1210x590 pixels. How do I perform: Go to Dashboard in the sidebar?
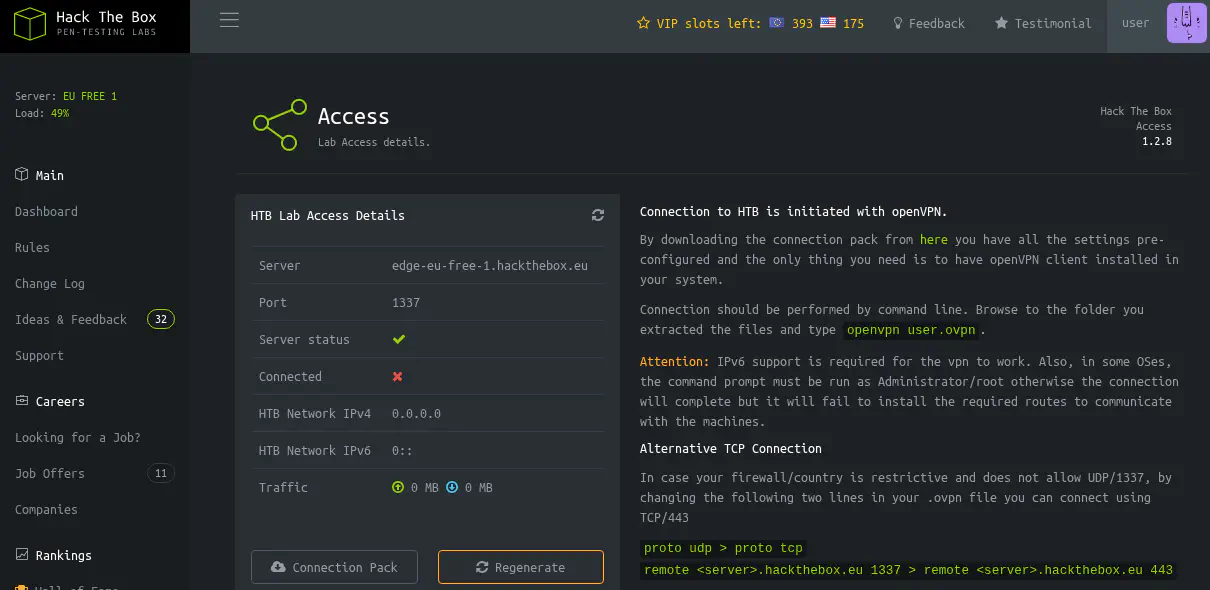(46, 211)
